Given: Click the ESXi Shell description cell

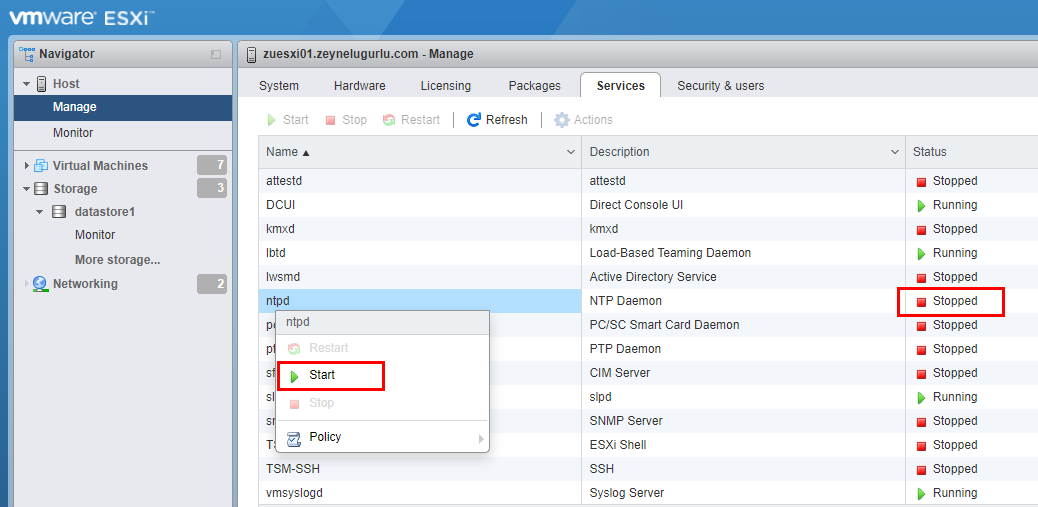Looking at the screenshot, I should [x=743, y=445].
